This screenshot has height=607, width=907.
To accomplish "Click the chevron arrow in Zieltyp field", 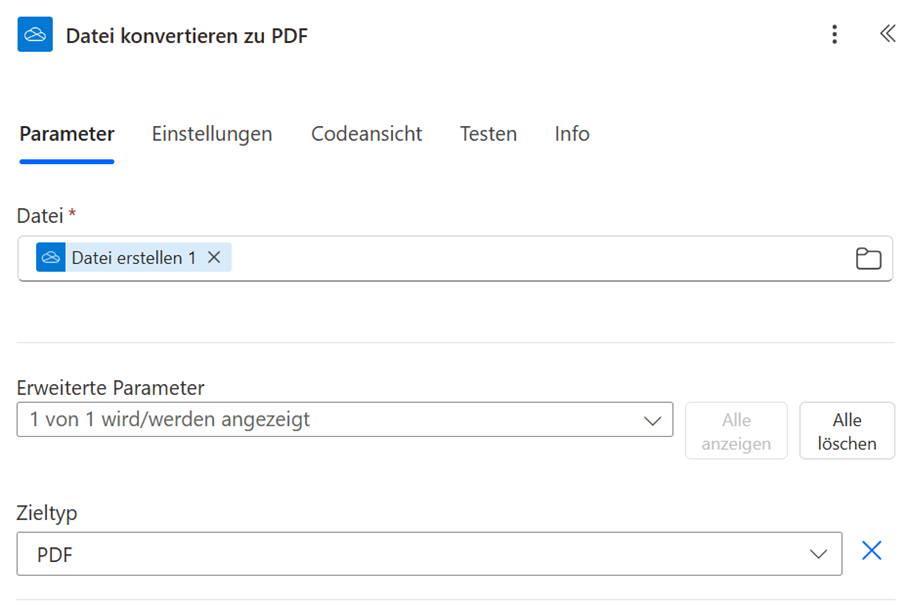I will tap(818, 554).
